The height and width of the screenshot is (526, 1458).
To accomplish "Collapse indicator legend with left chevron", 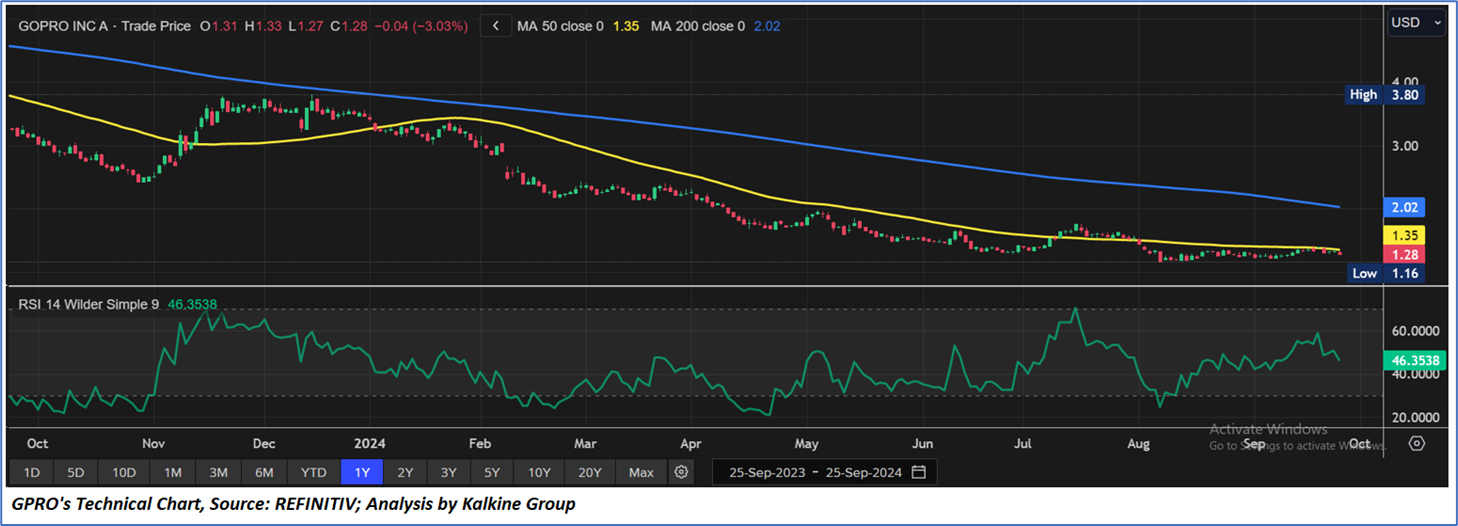I will pos(495,27).
